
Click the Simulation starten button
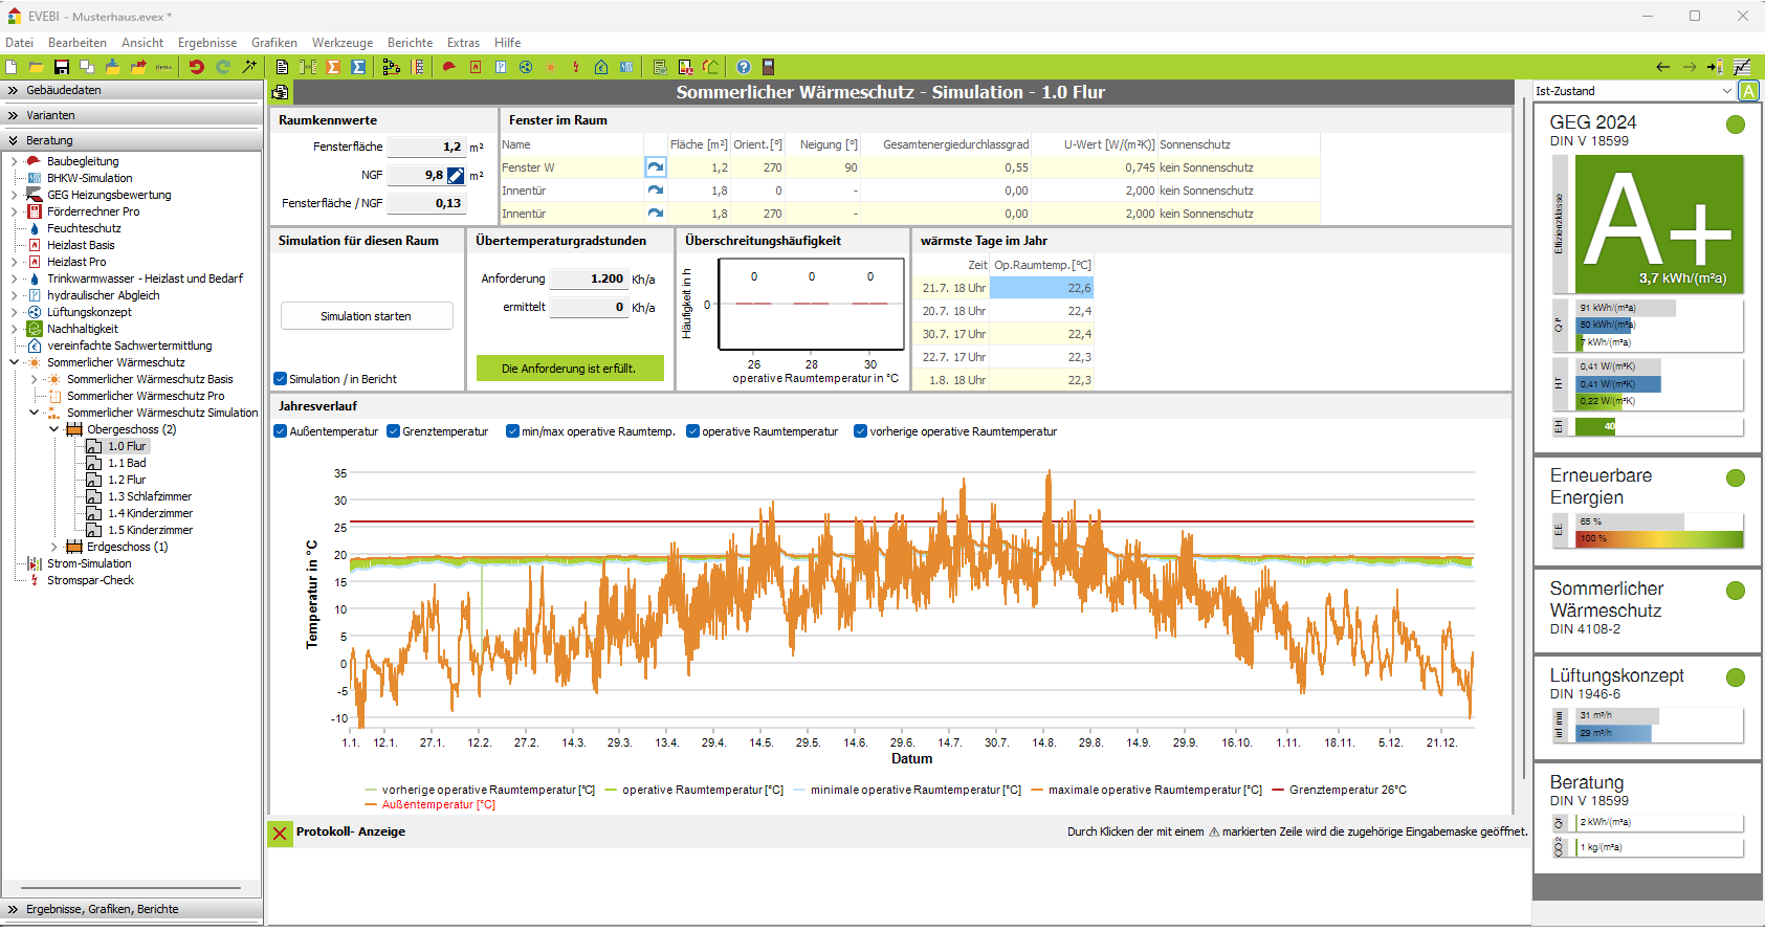pyautogui.click(x=366, y=316)
